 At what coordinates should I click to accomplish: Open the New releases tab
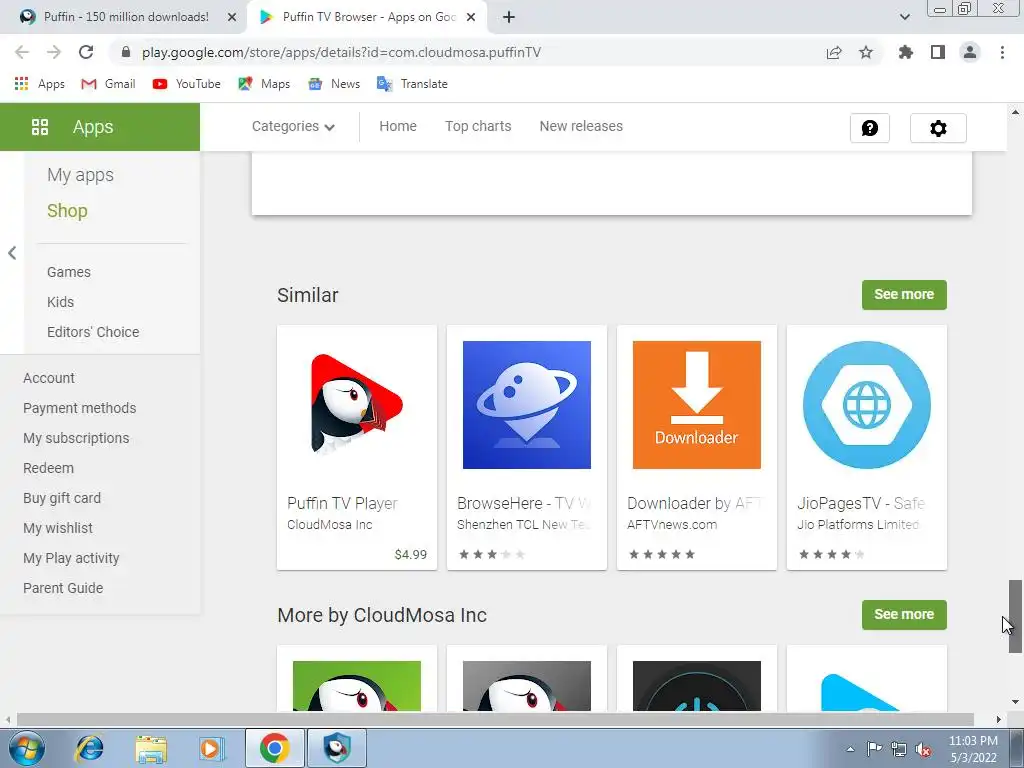click(581, 126)
